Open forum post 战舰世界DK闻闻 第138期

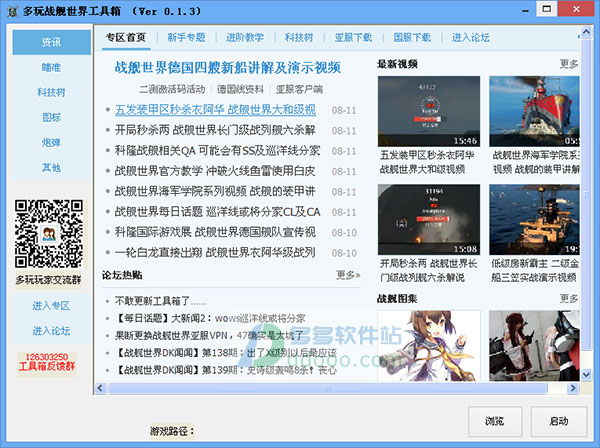coord(226,353)
